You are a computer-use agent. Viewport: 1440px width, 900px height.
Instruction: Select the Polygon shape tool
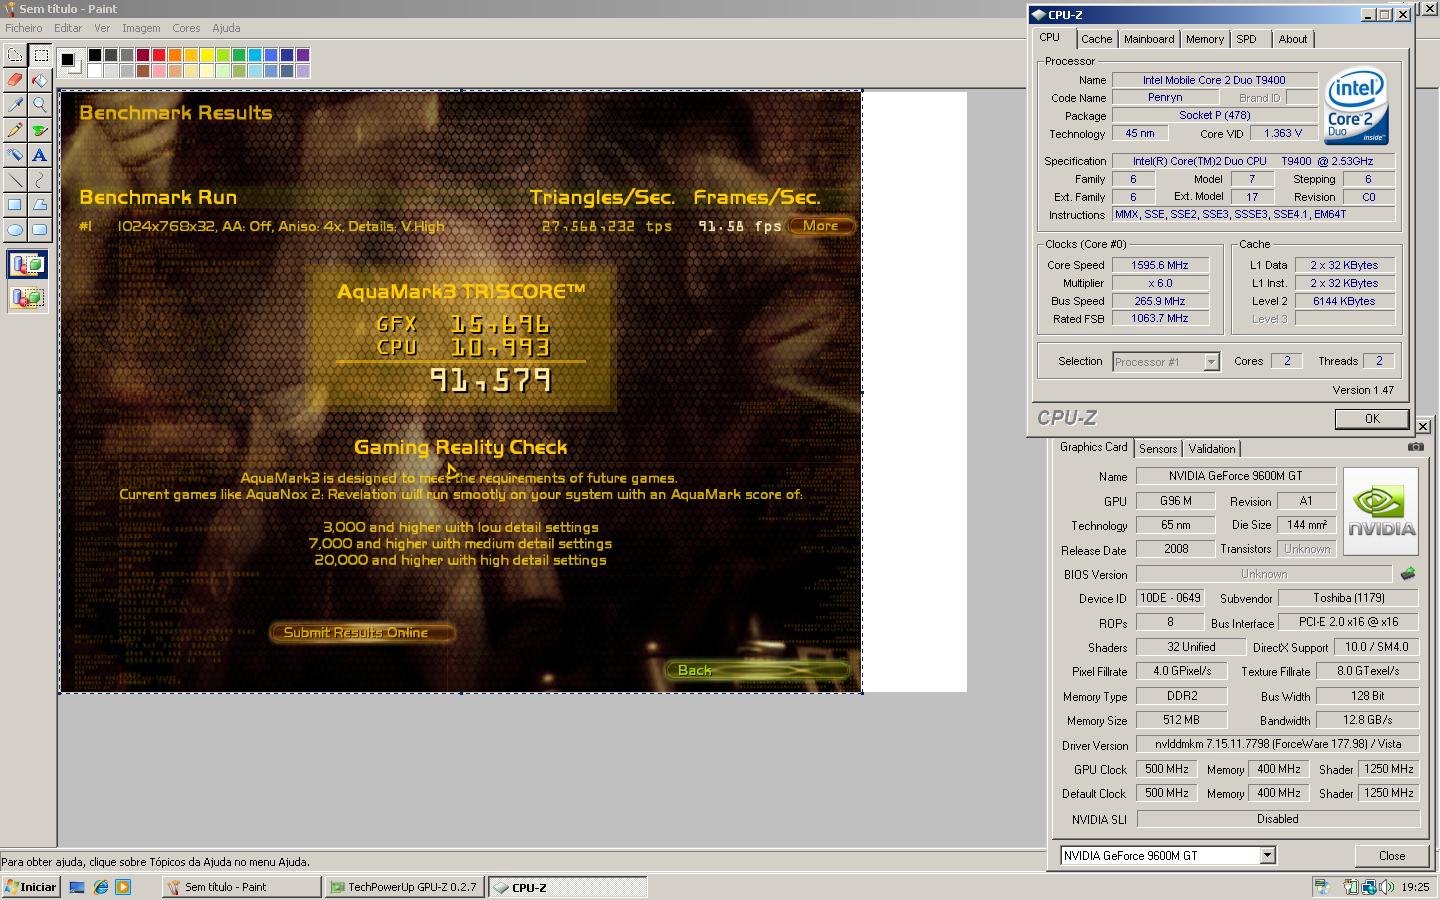coord(40,205)
